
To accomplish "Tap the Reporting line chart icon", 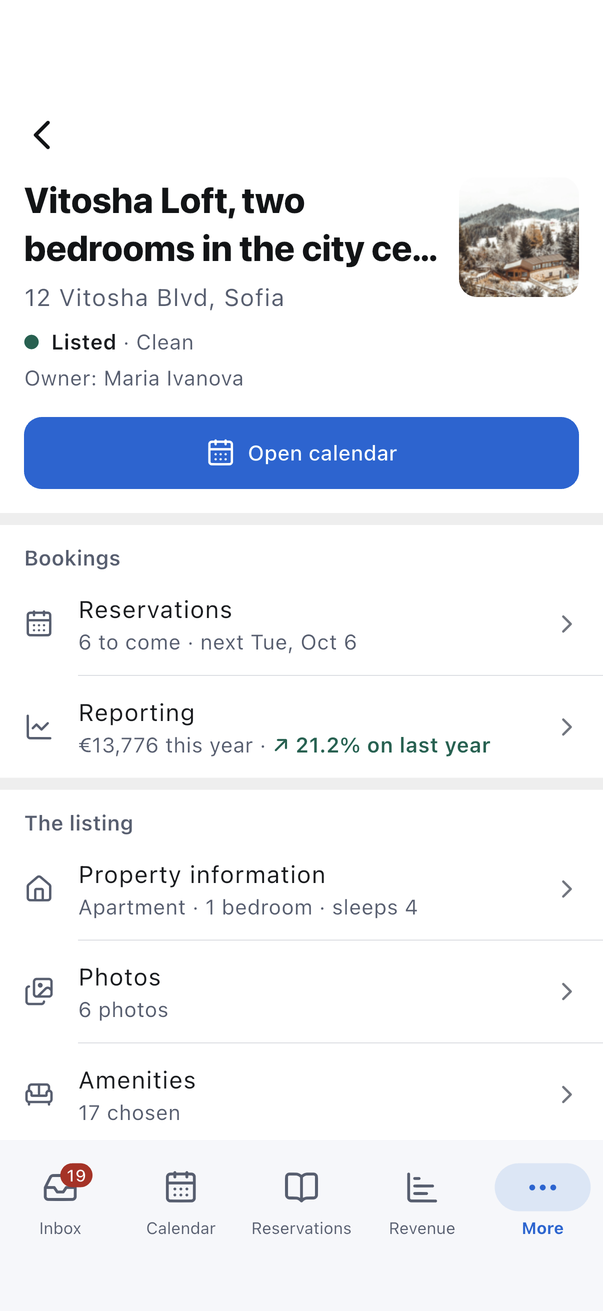I will (39, 727).
